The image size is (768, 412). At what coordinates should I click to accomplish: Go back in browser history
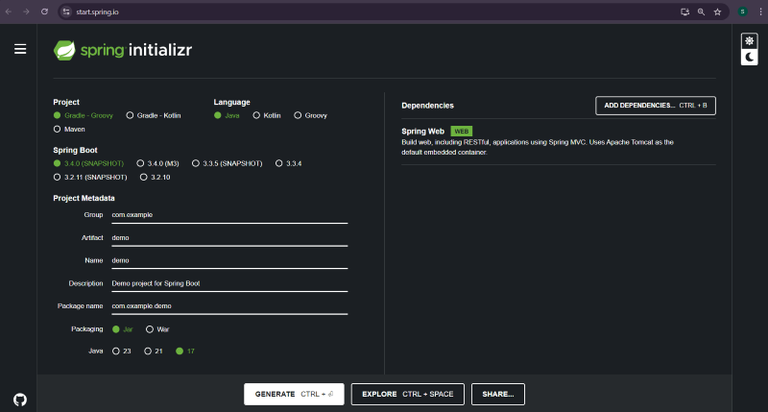point(8,12)
